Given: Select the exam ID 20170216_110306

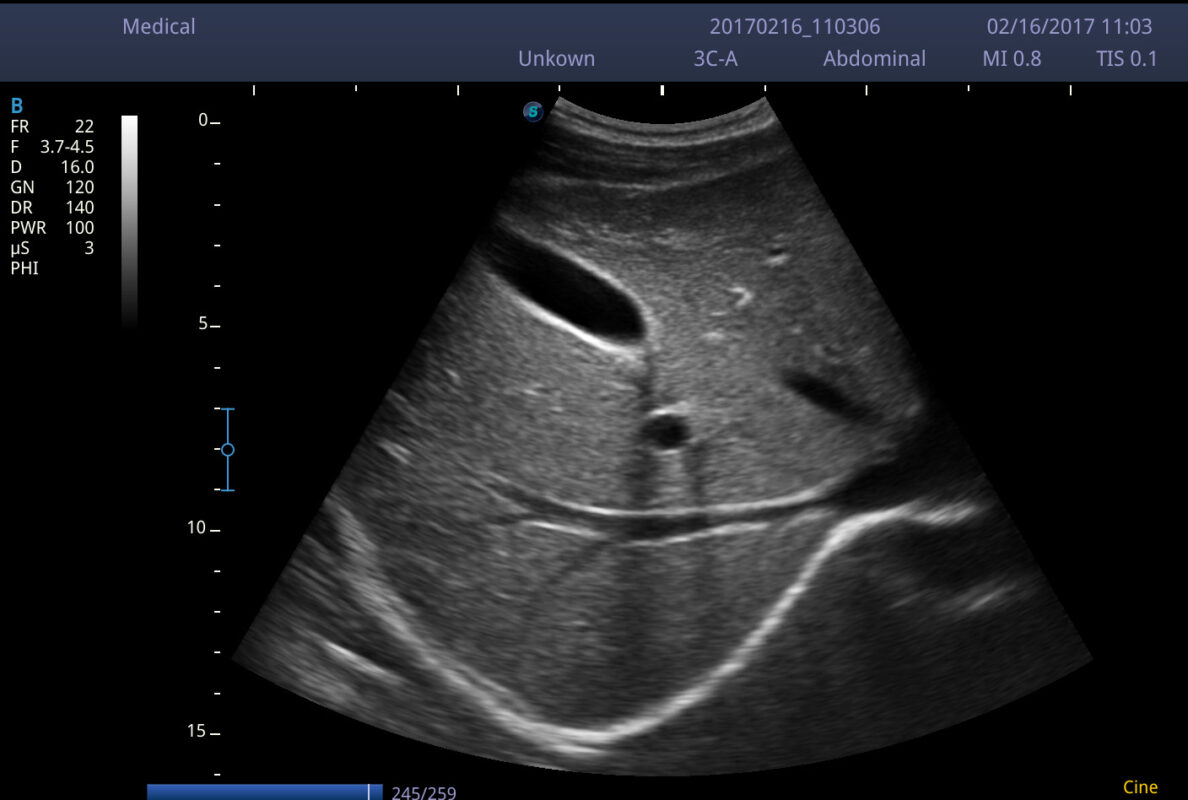Looking at the screenshot, I should (795, 27).
